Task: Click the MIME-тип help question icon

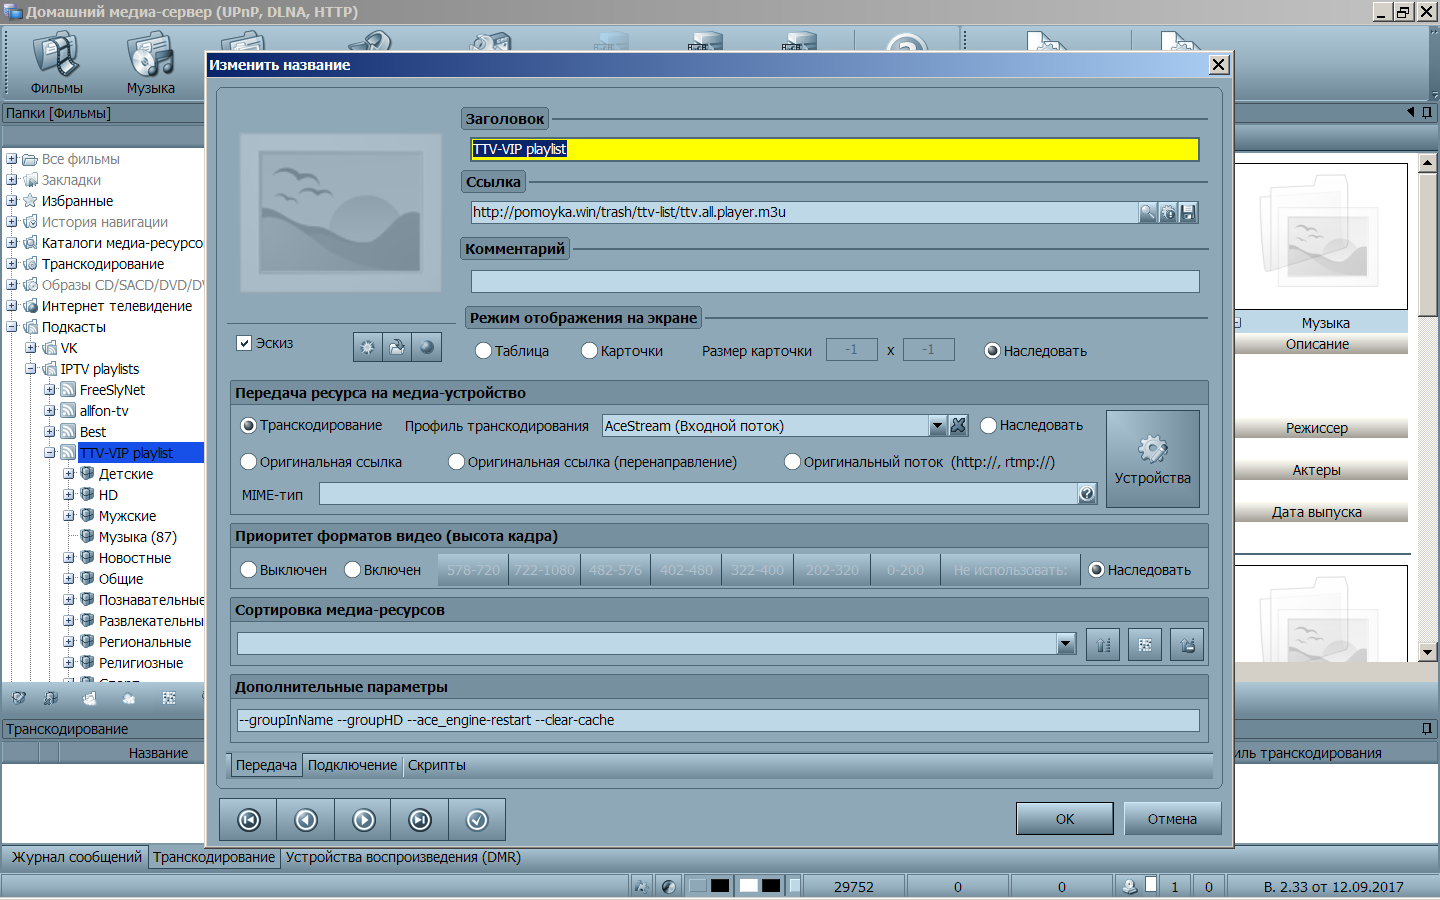Action: click(x=1087, y=494)
